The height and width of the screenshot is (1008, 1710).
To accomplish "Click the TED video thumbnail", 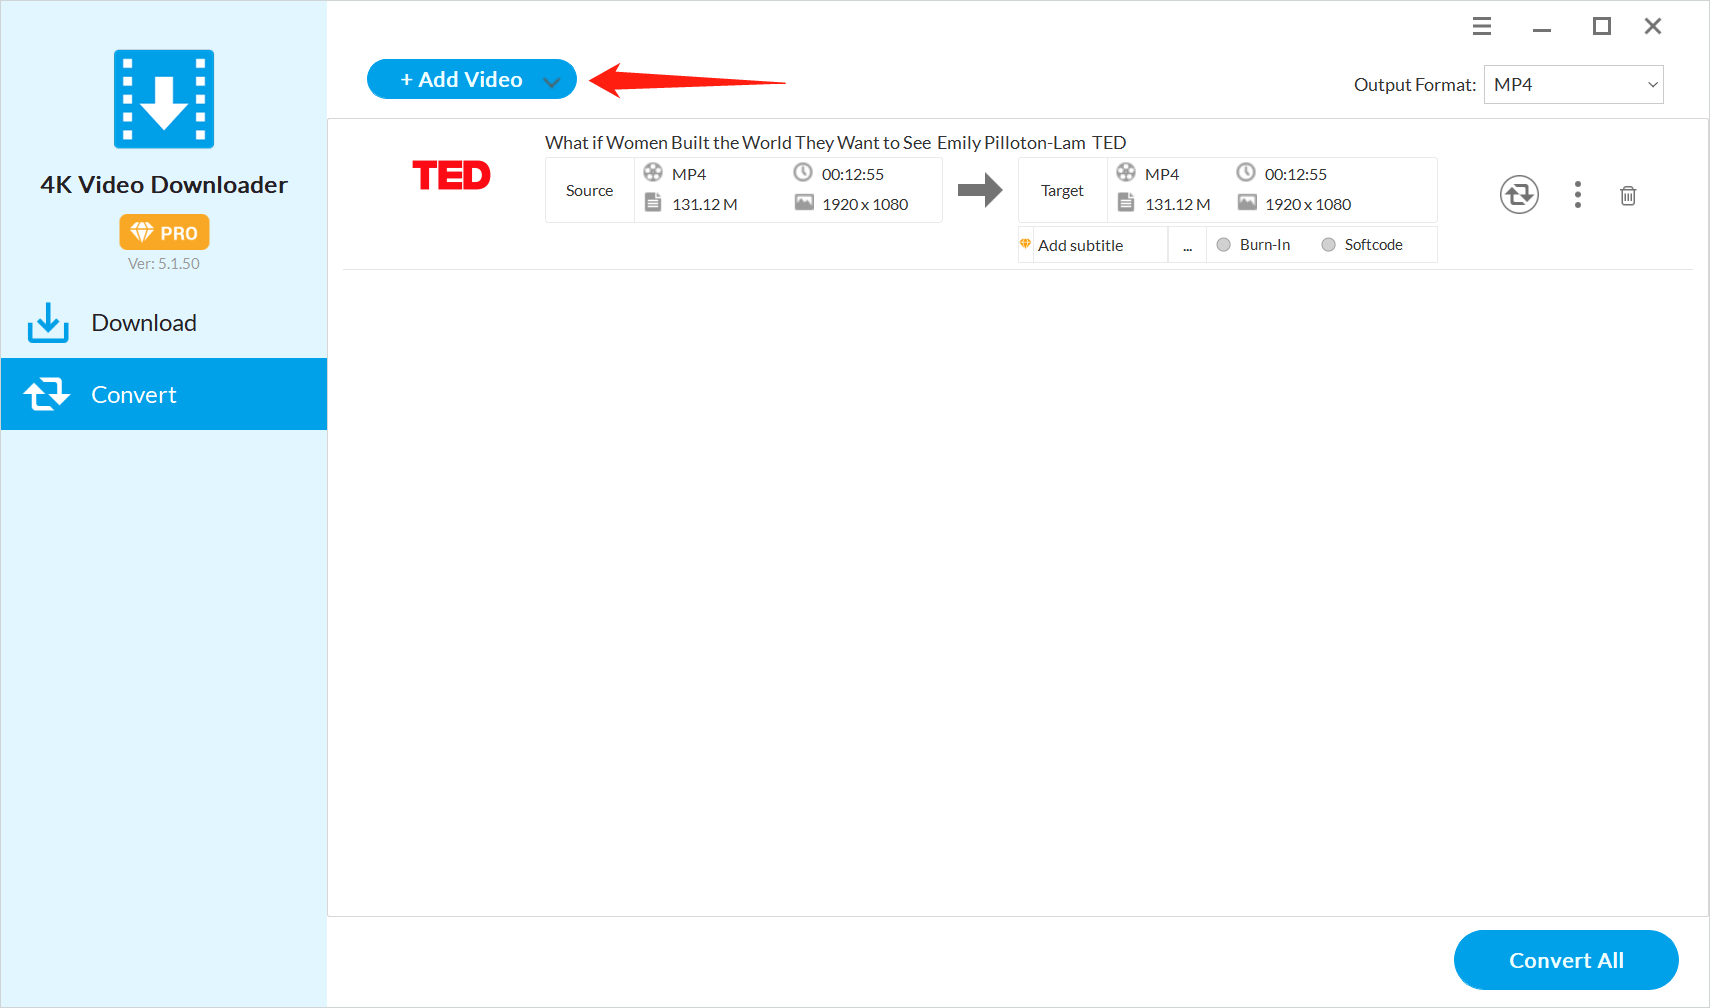I will pos(451,176).
